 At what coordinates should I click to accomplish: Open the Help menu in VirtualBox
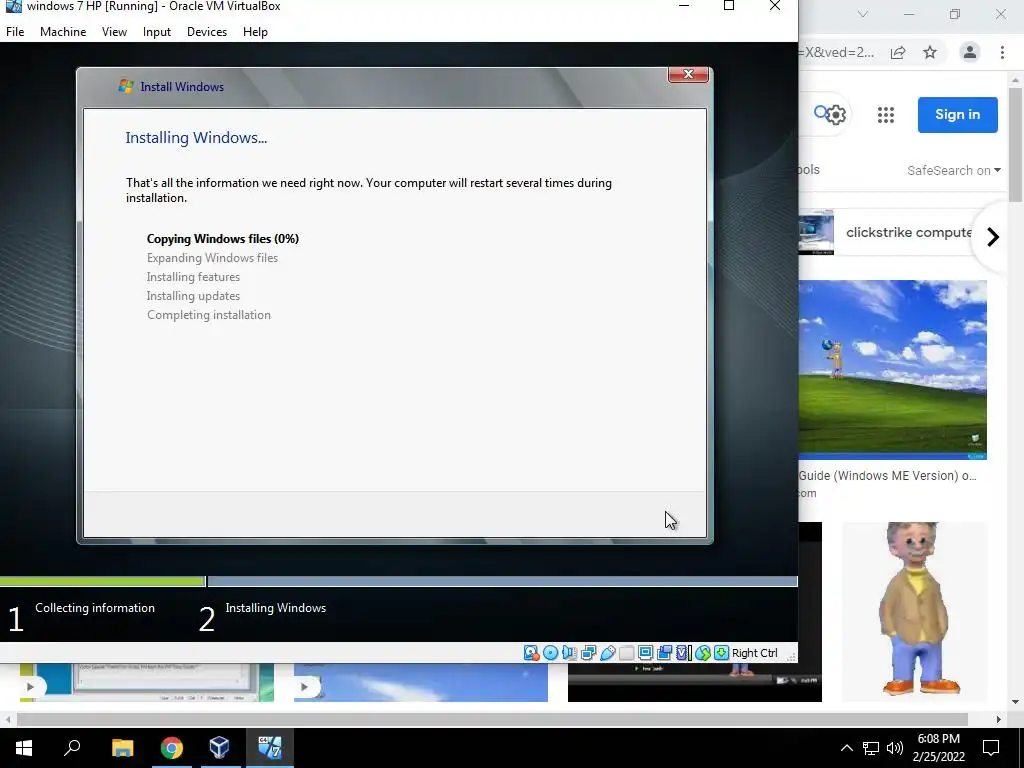[x=255, y=31]
